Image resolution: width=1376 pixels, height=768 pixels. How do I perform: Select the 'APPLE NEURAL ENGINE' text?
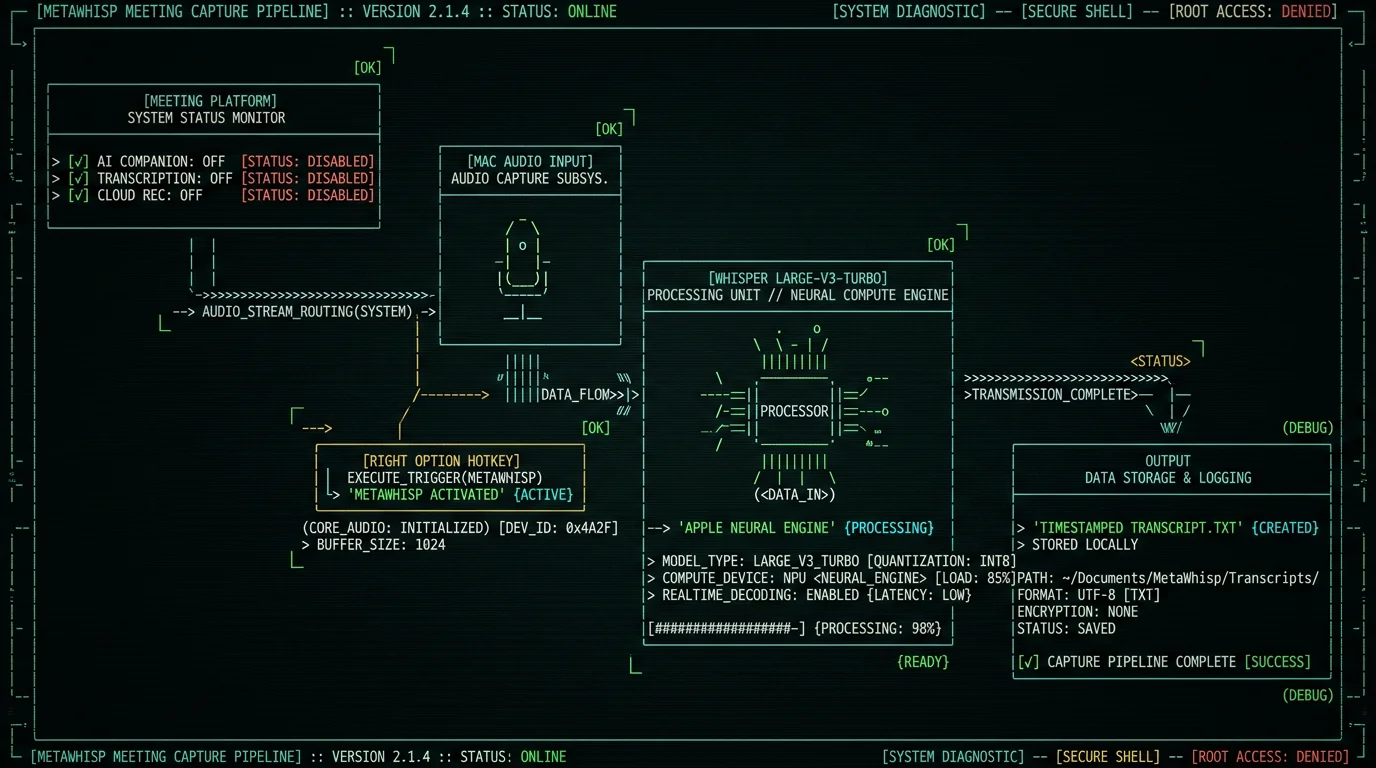[x=757, y=528]
